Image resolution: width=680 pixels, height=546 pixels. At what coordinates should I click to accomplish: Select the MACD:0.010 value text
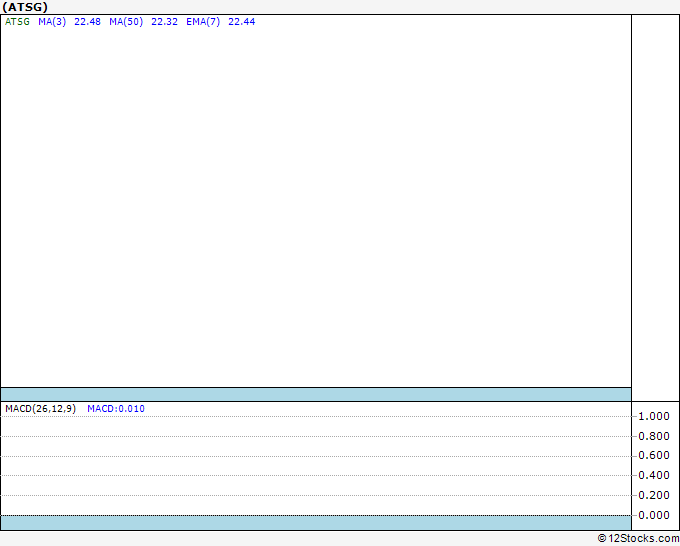point(116,409)
